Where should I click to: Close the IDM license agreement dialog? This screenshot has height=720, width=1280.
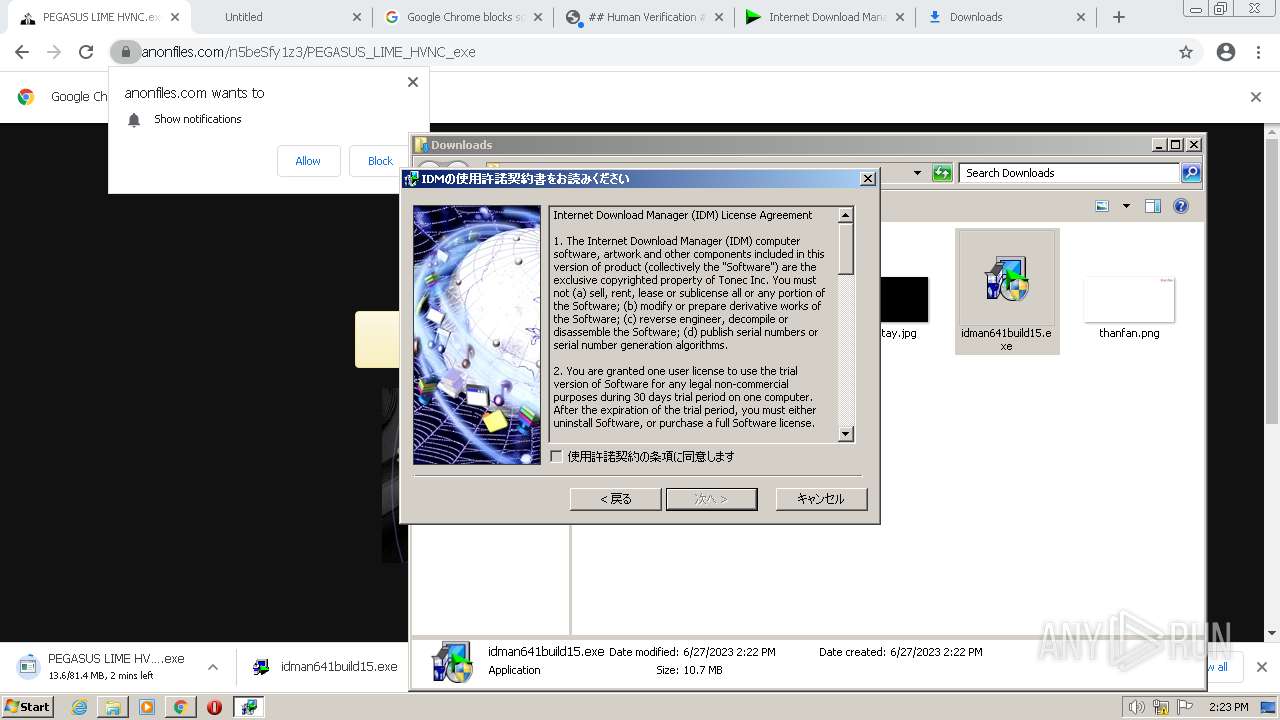[868, 178]
